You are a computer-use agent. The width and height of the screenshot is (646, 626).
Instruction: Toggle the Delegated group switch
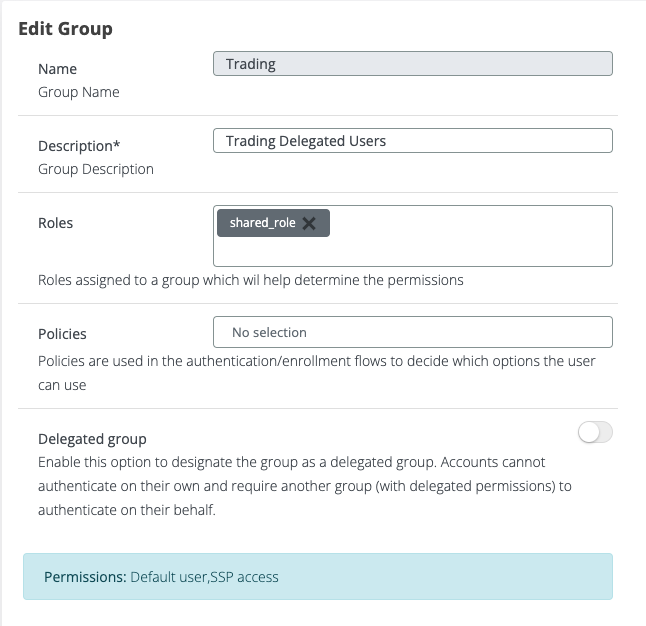click(x=595, y=432)
